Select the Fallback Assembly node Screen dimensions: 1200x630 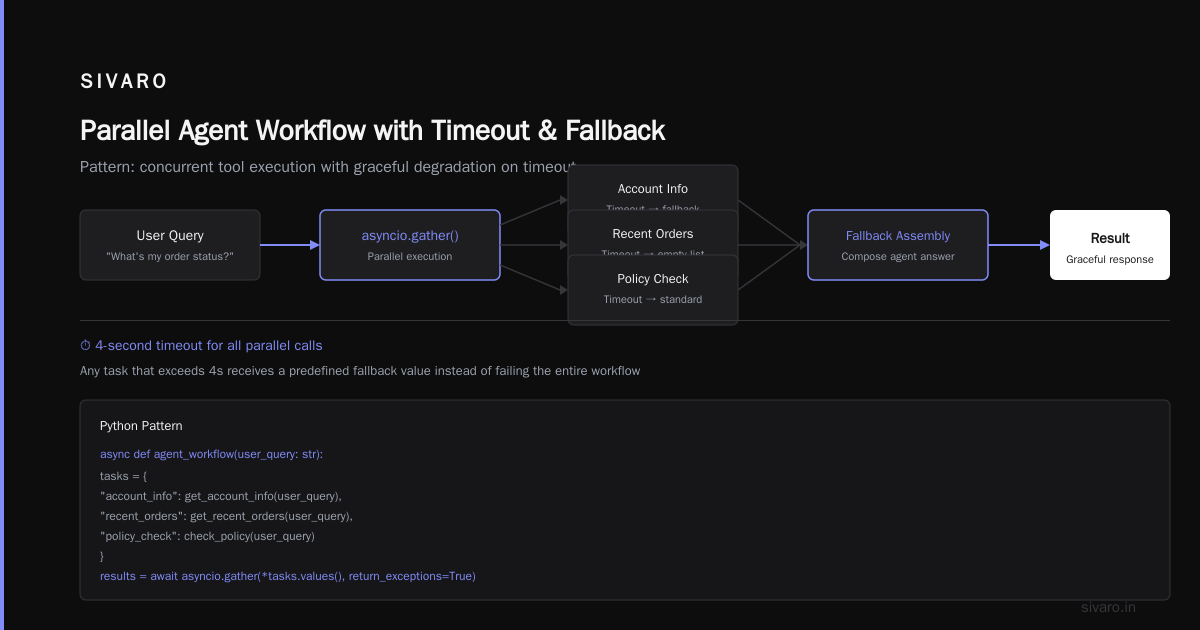[x=898, y=245]
